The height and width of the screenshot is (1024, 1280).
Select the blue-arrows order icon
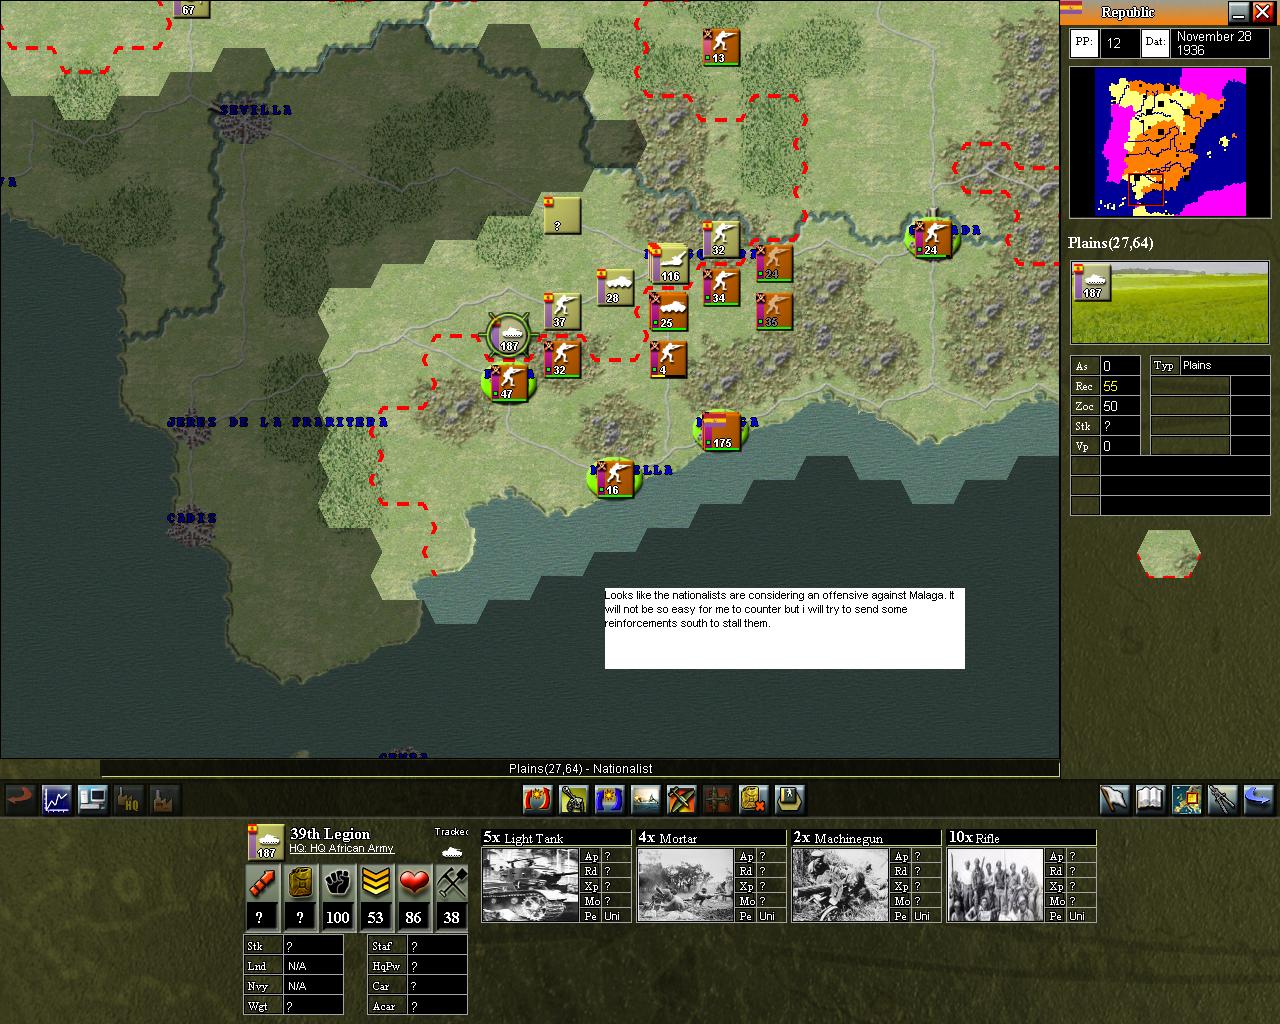click(x=610, y=799)
